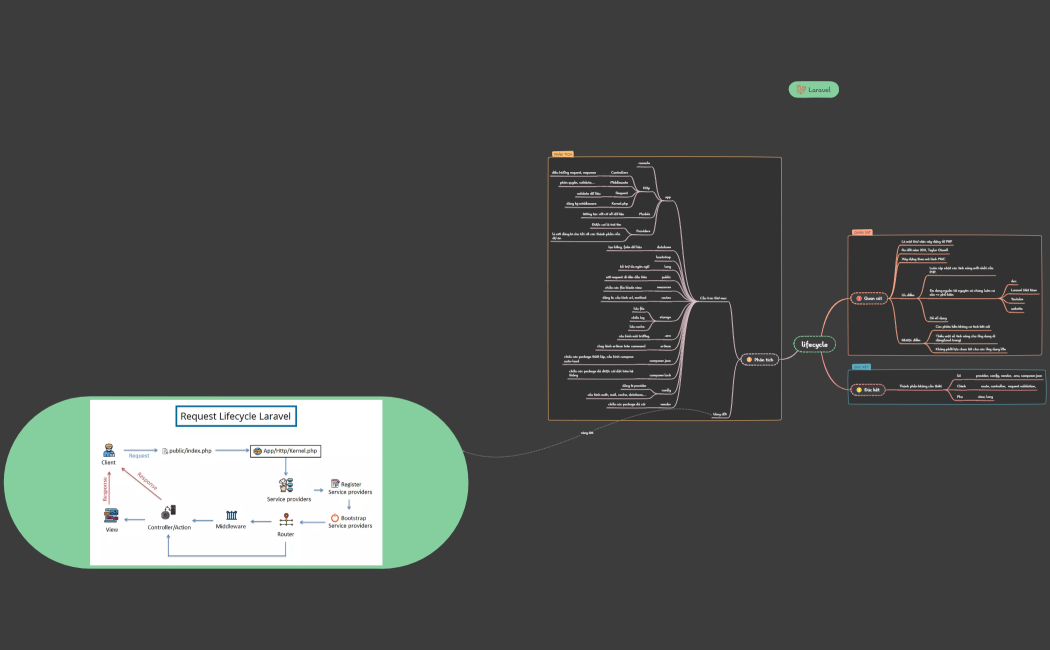Click the red marker on Quan sát
This screenshot has width=1050, height=650.
pyautogui.click(x=858, y=298)
